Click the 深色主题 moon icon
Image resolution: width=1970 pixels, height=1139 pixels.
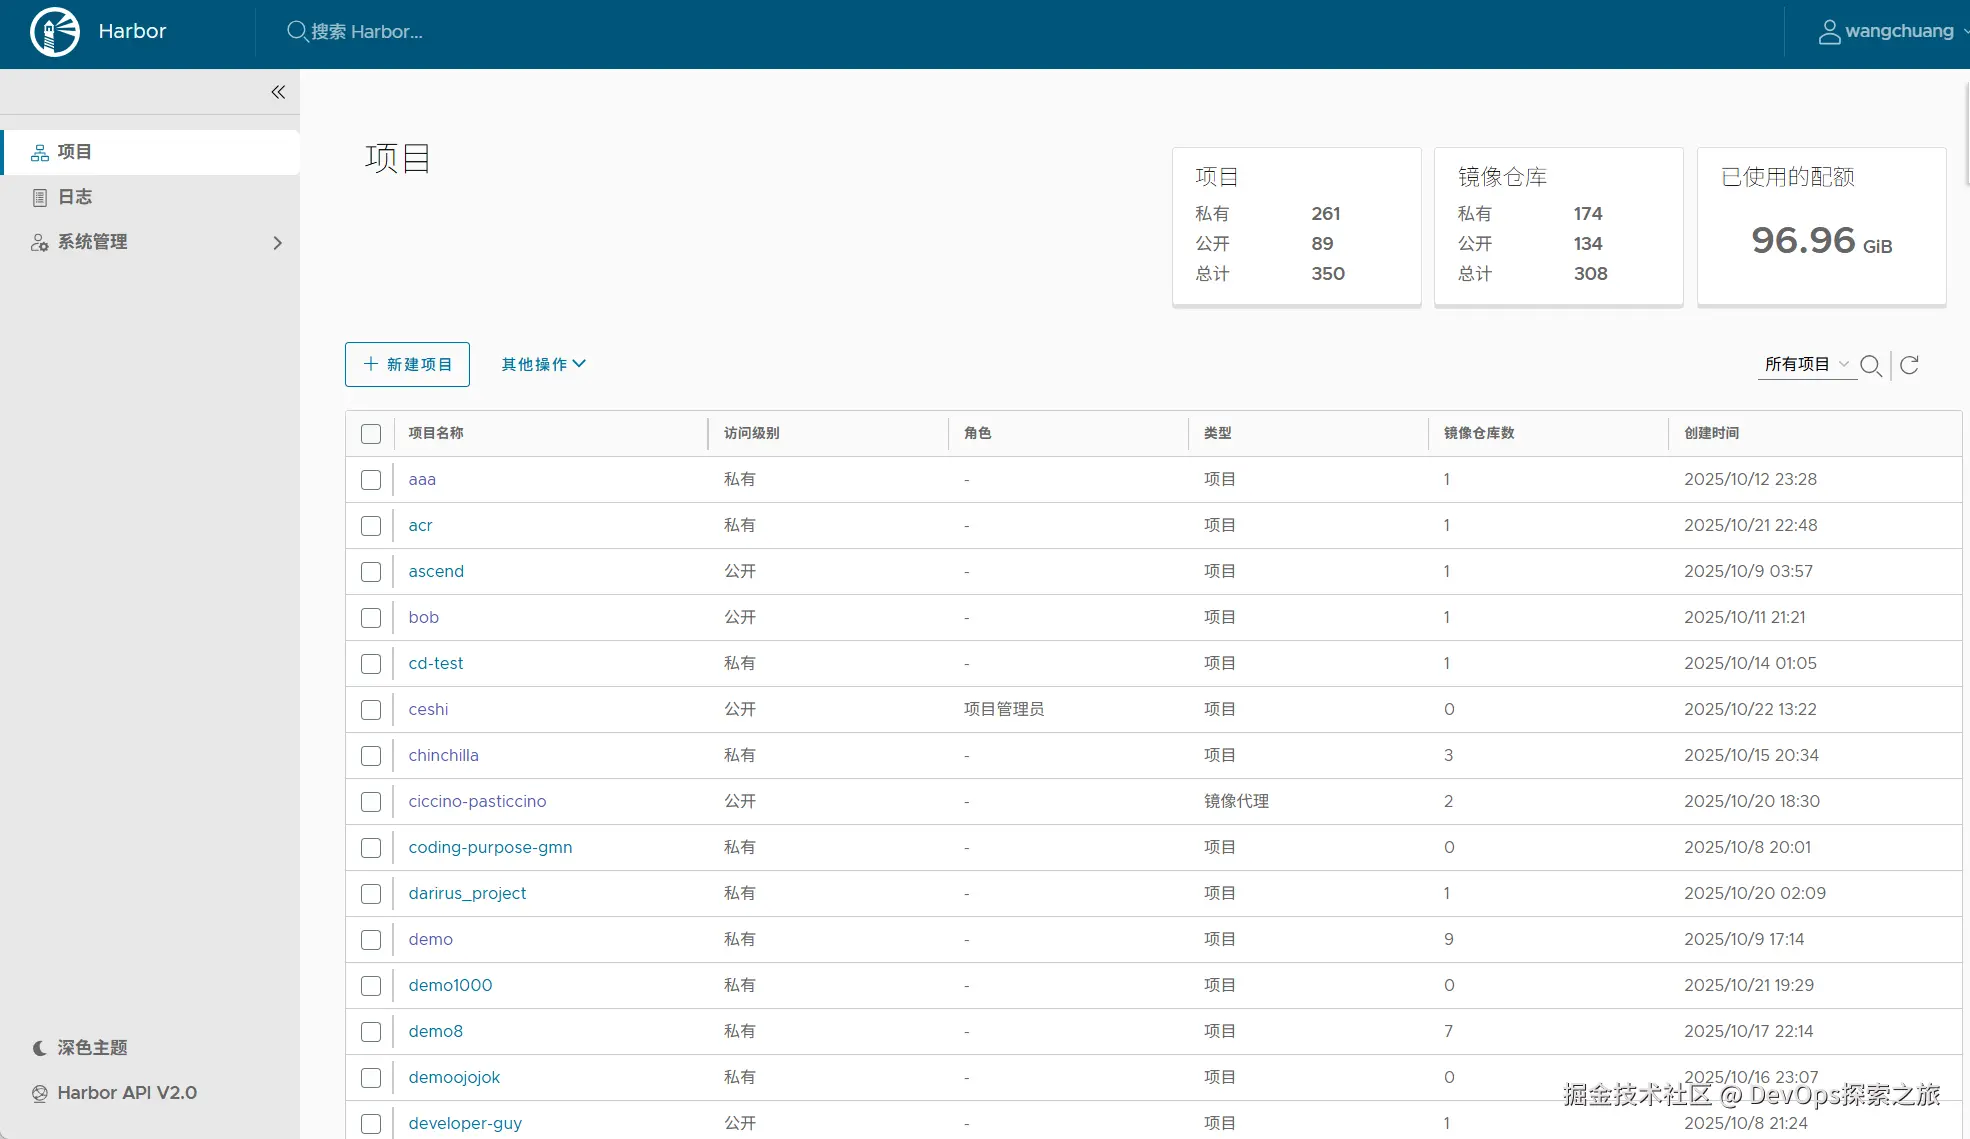[x=39, y=1048]
